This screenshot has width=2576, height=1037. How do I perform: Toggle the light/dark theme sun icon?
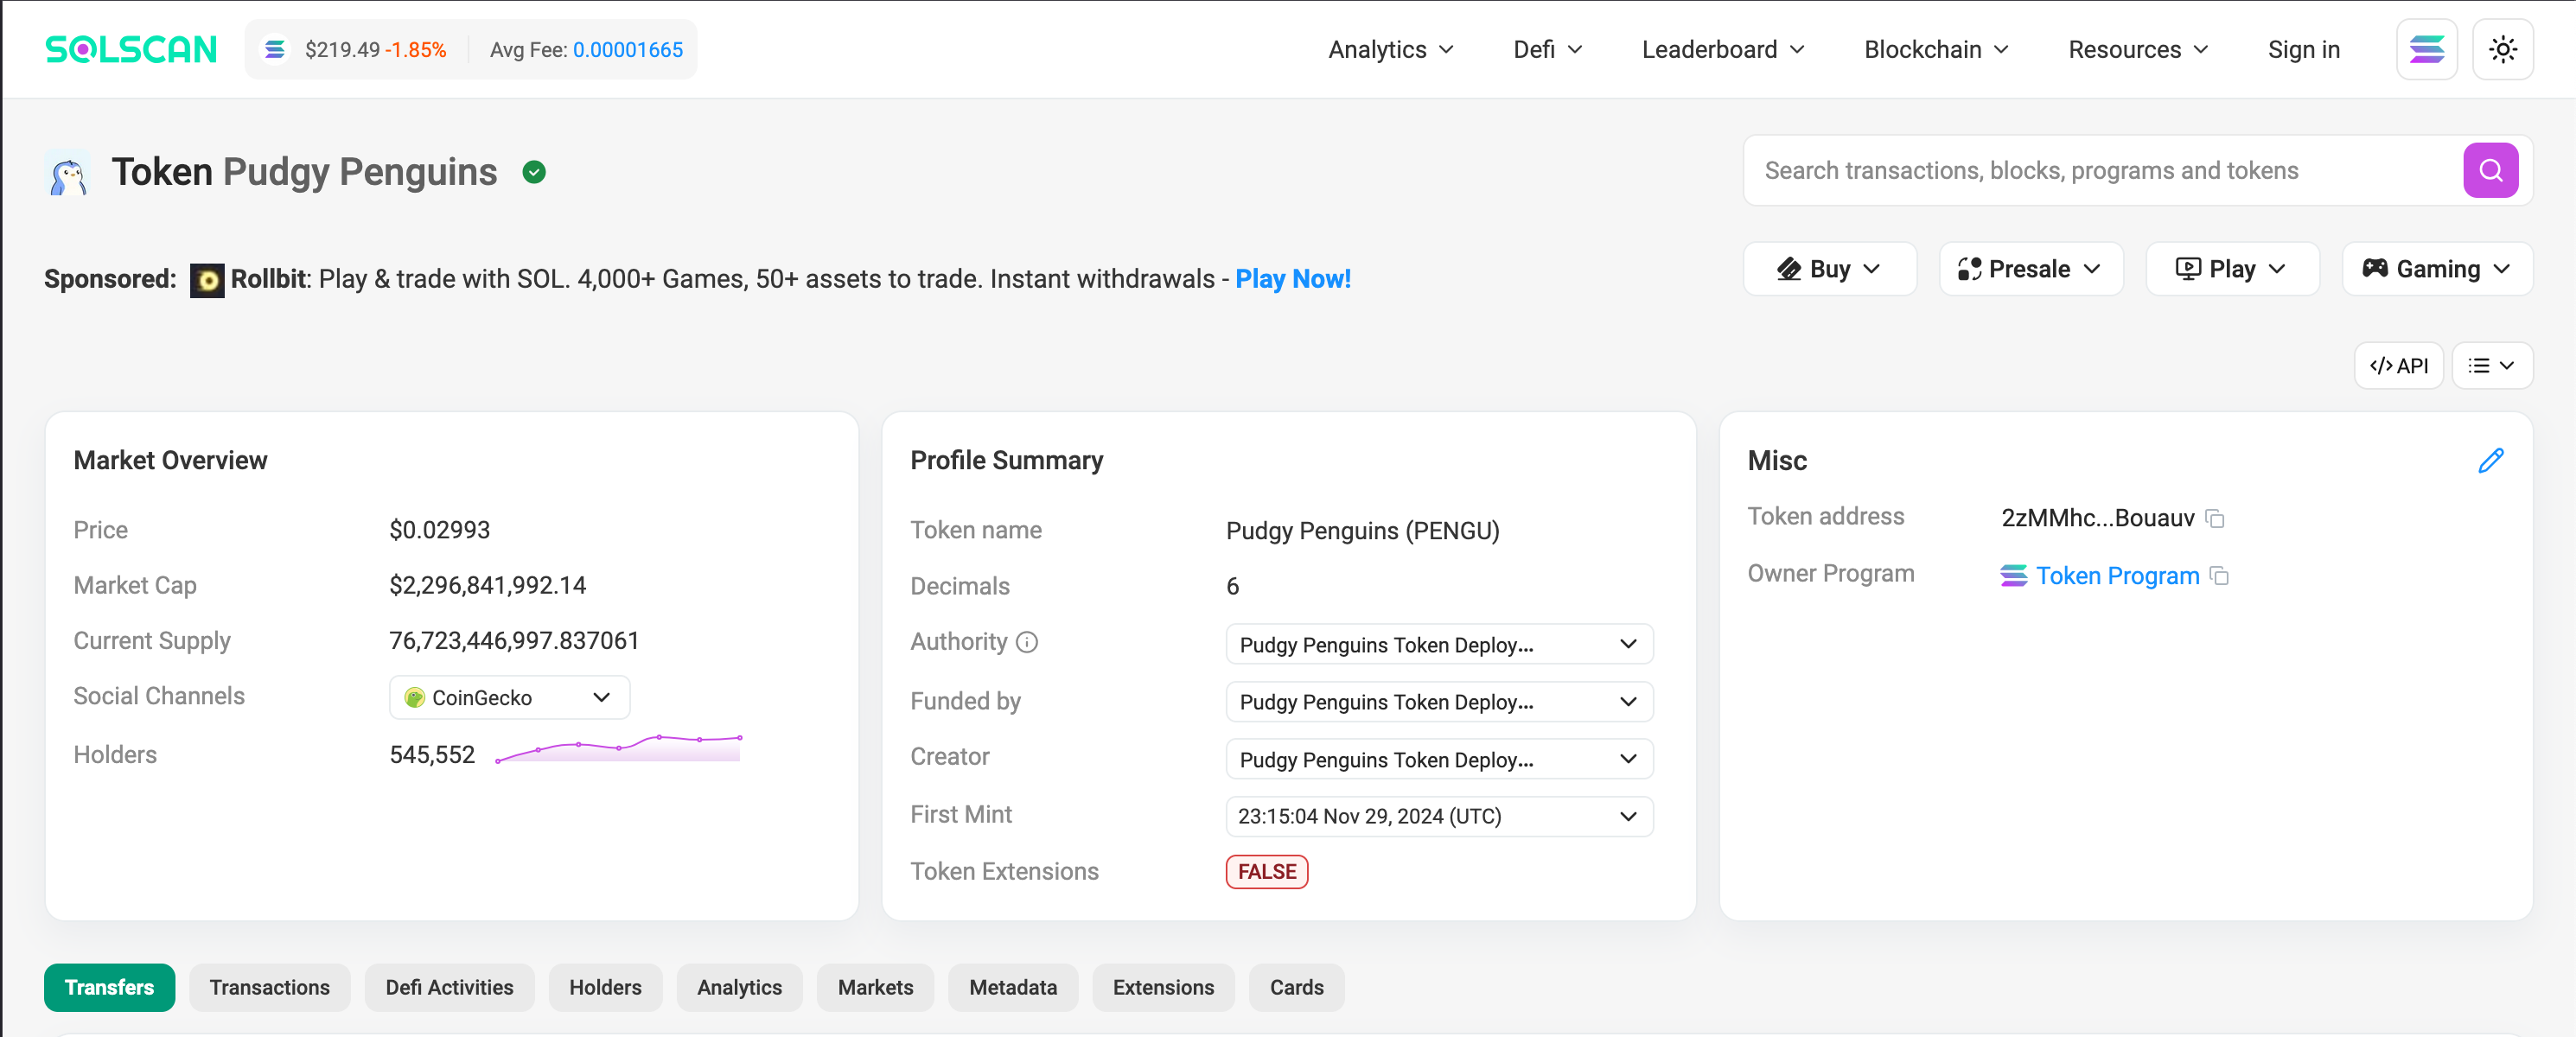point(2502,49)
